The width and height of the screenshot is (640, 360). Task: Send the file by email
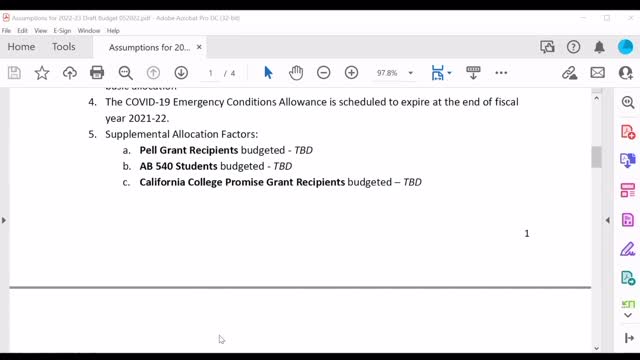(x=598, y=73)
